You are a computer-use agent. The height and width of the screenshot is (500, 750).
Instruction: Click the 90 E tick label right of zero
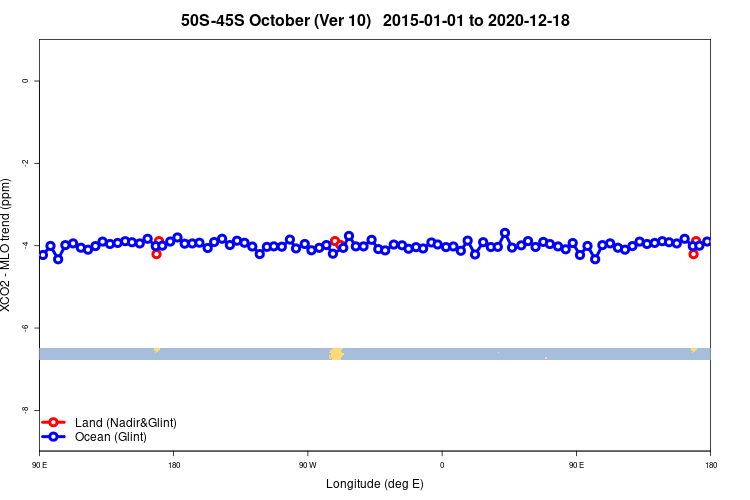tap(576, 465)
